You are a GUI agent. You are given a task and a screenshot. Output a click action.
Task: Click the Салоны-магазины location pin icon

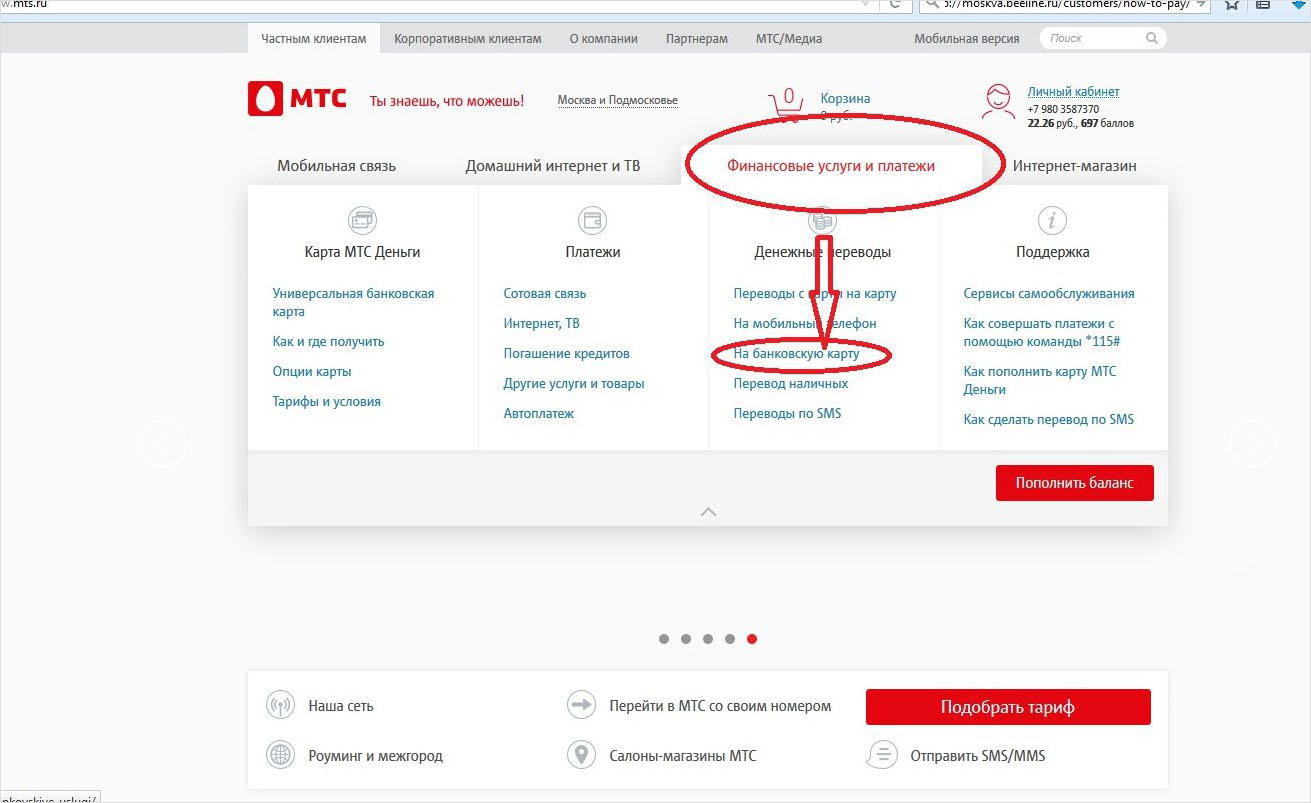581,755
